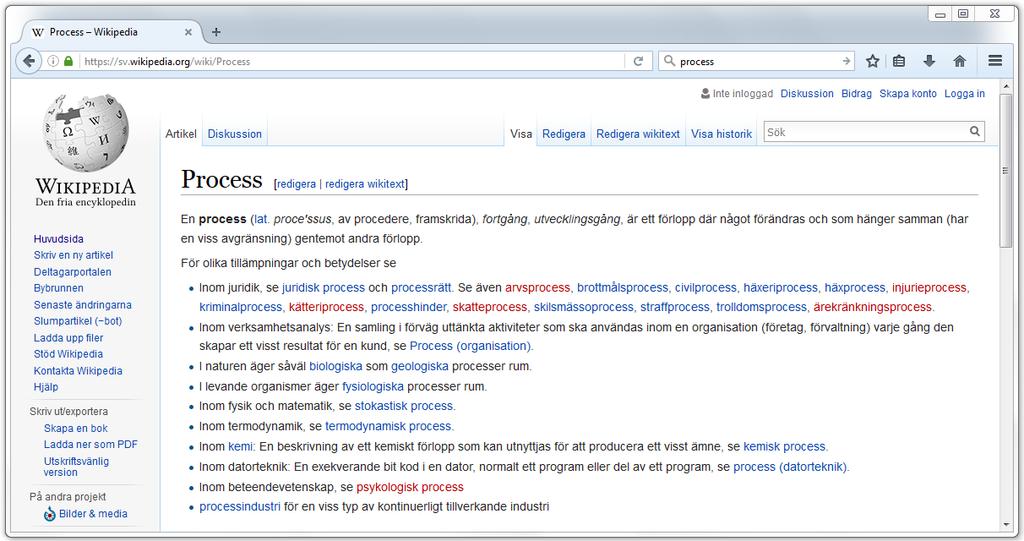Screen dimensions: 1024x541
Task: Open site information icon in address bar
Action: (54, 61)
